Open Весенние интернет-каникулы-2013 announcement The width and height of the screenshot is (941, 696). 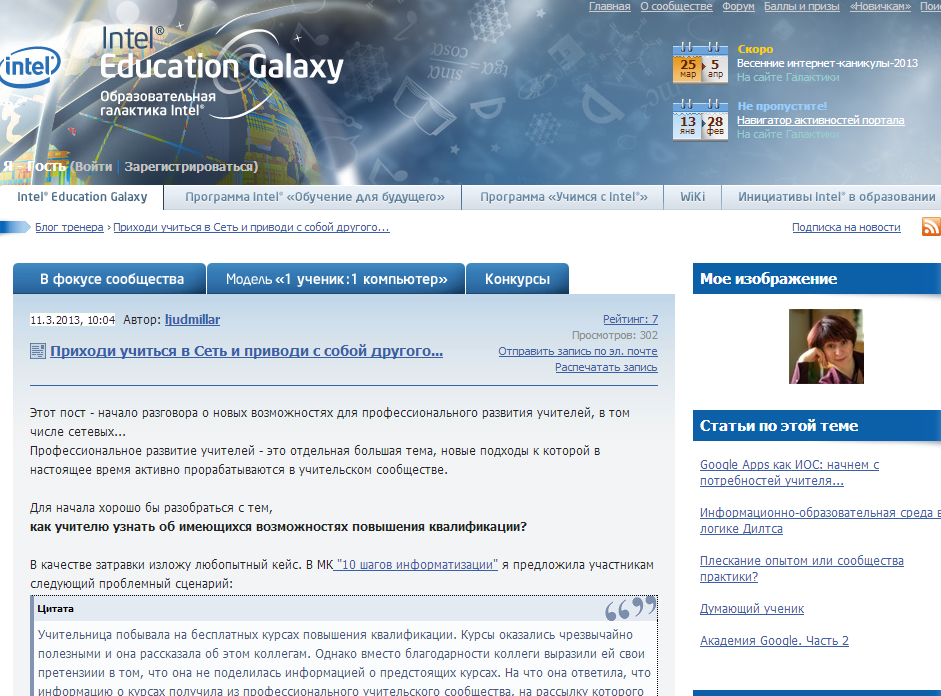[x=828, y=63]
